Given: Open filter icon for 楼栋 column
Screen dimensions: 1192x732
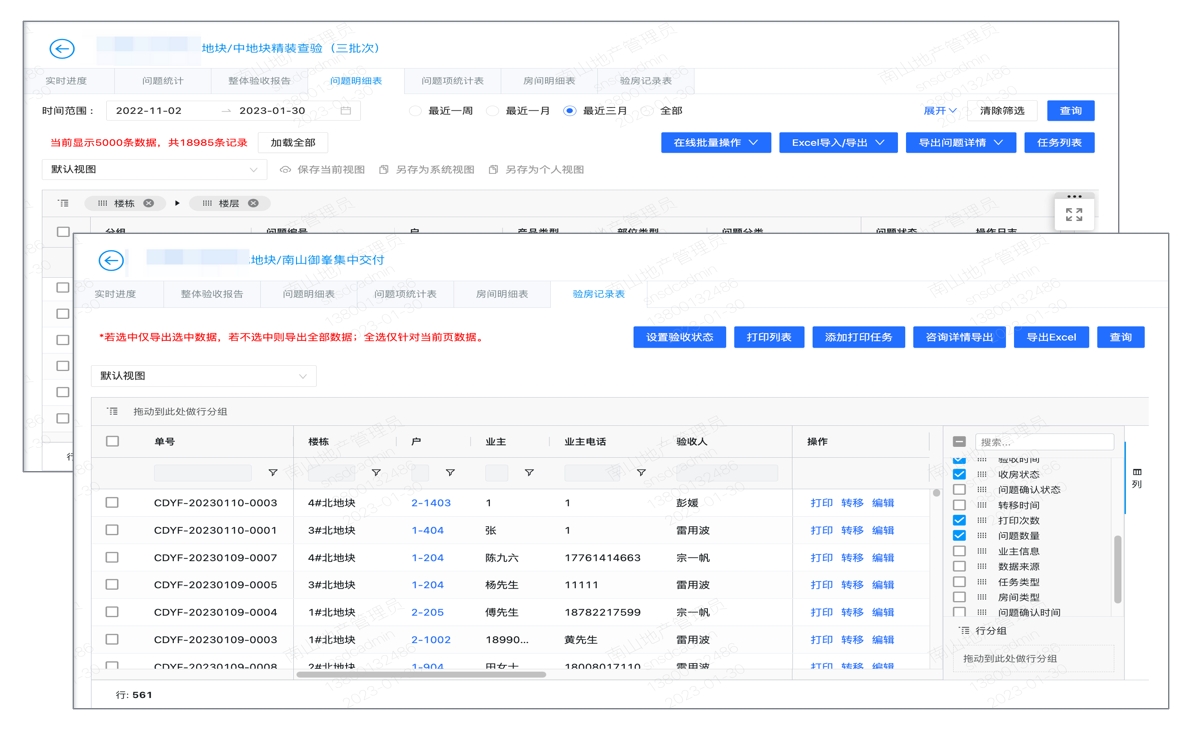Looking at the screenshot, I should pos(376,473).
